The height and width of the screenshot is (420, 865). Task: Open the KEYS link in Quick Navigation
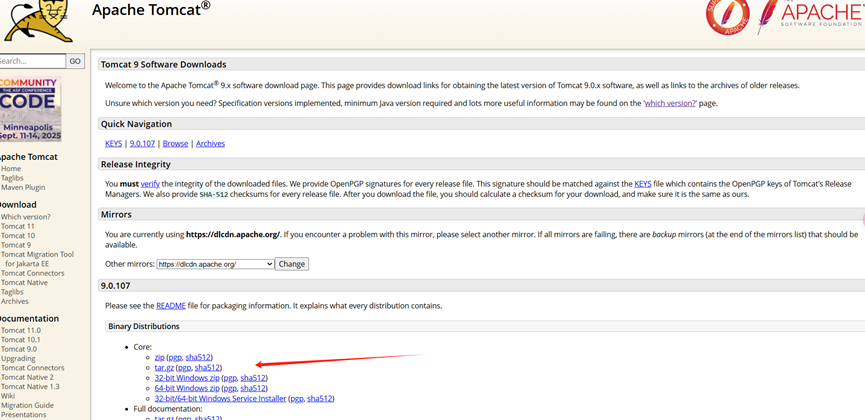pos(114,143)
